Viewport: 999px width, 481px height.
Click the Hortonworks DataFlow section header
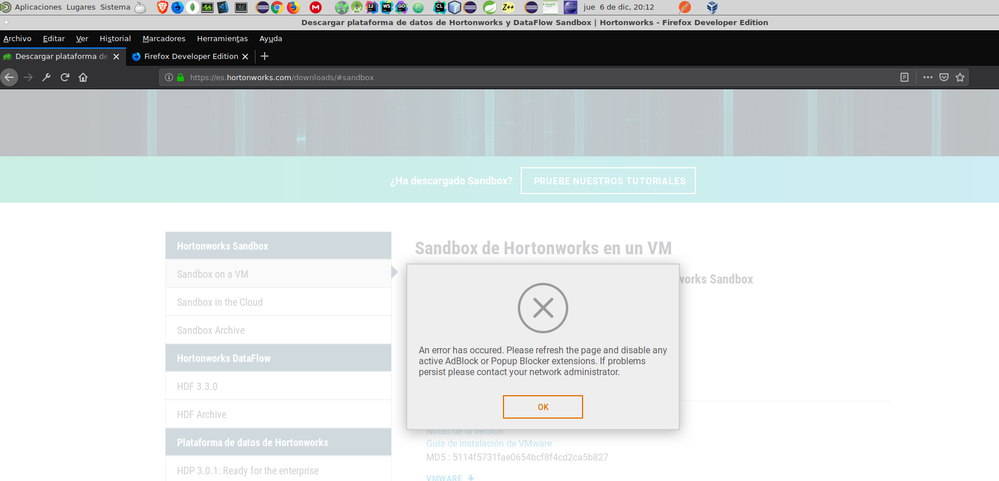point(278,358)
